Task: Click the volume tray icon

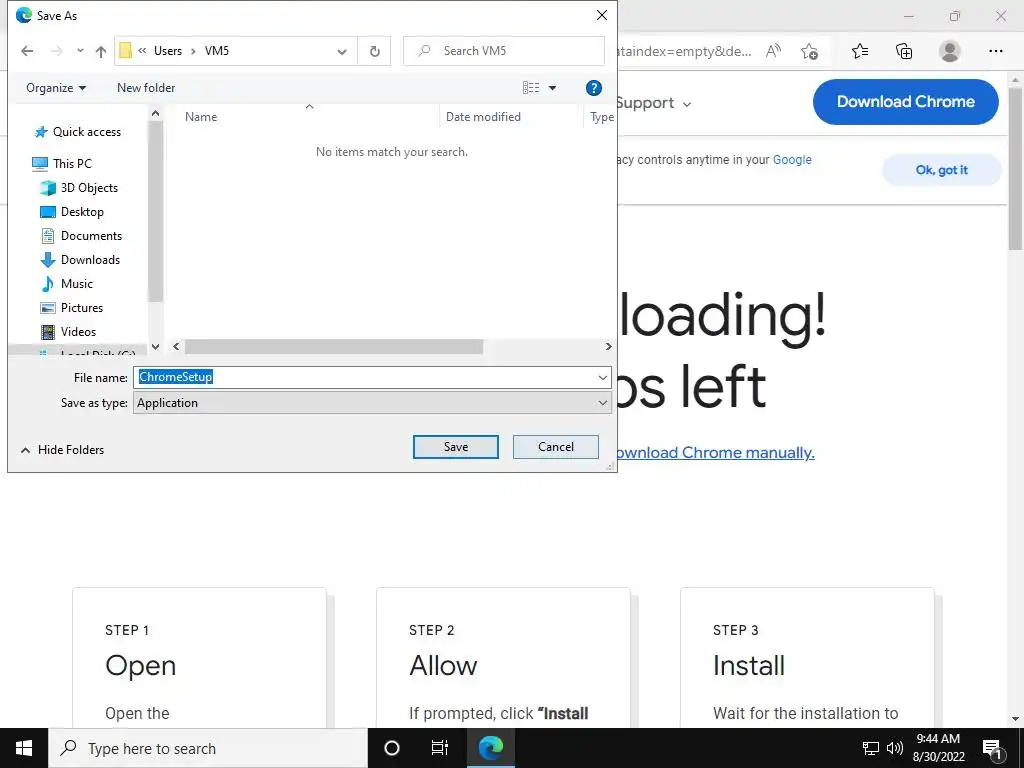Action: point(895,748)
